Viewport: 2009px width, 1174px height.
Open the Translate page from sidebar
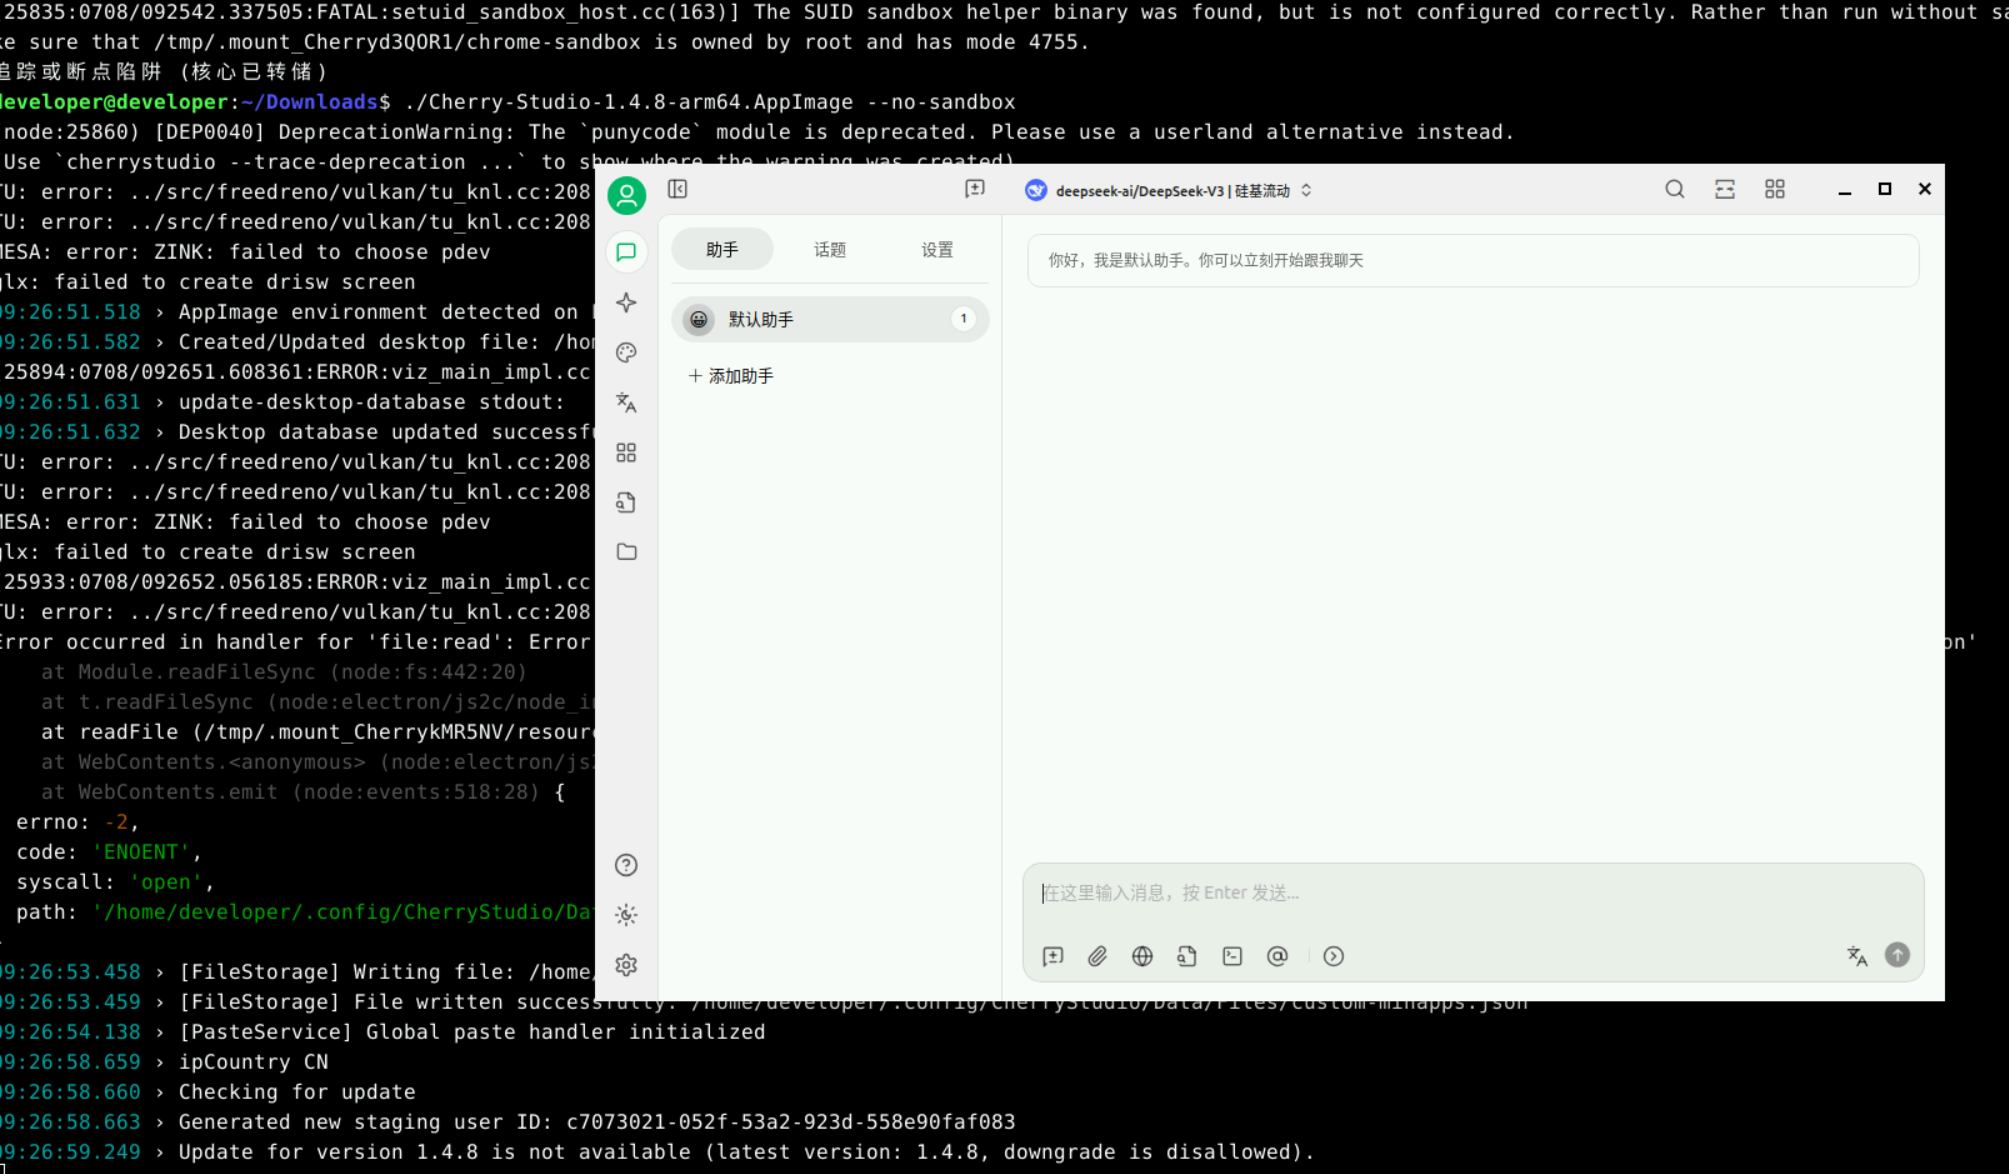tap(626, 402)
